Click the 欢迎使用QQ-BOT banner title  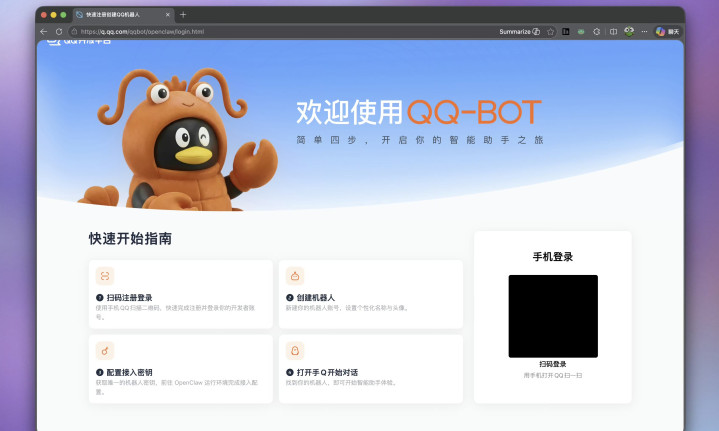(x=419, y=112)
